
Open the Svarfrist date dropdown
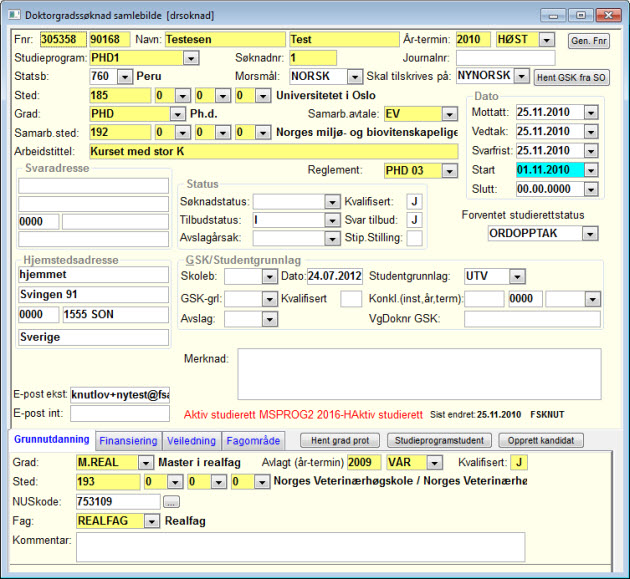(x=591, y=151)
